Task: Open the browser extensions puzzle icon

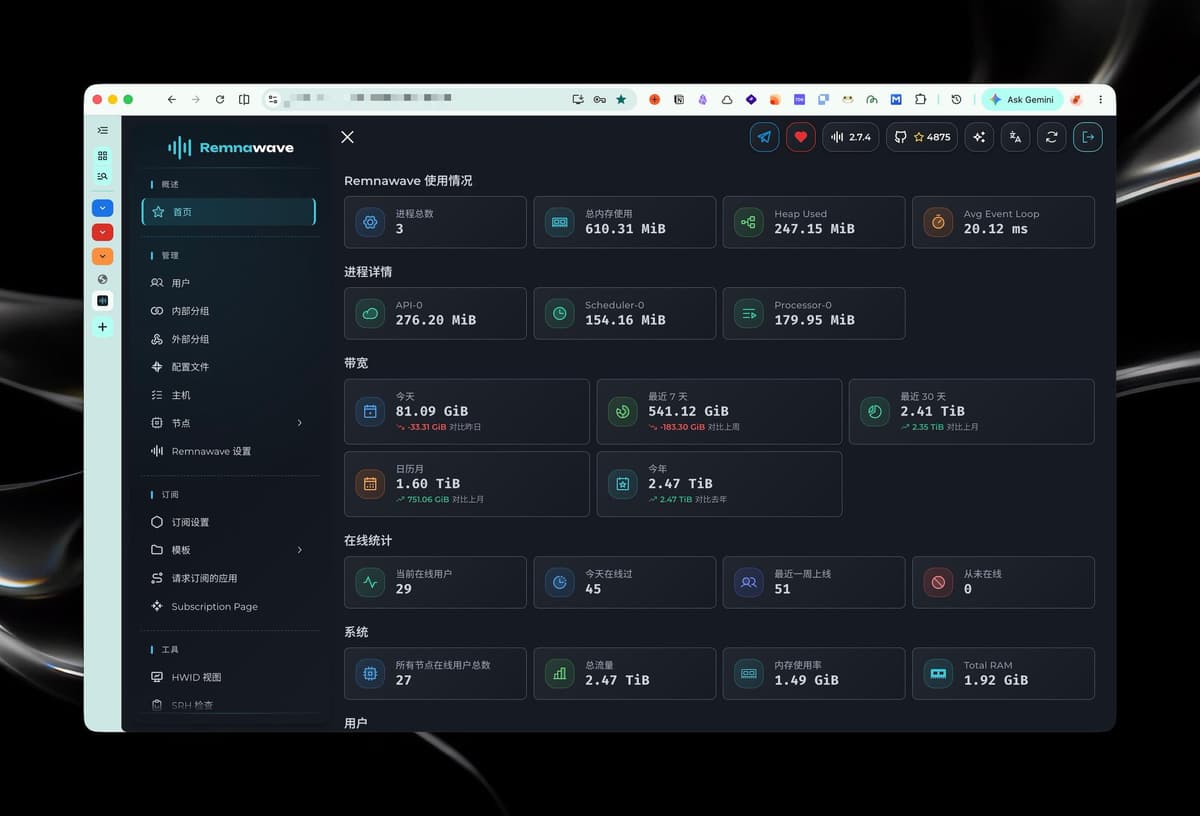Action: tap(920, 100)
